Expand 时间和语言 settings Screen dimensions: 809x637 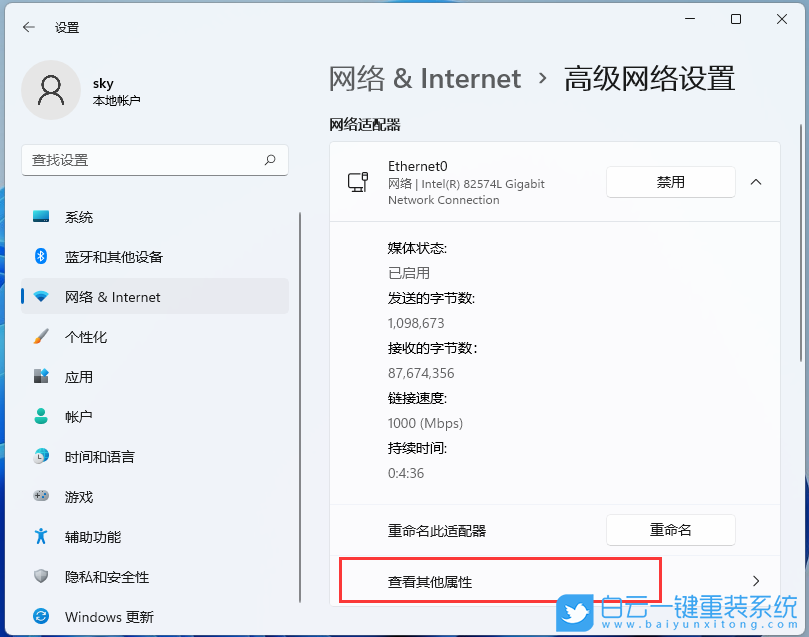pyautogui.click(x=41, y=457)
